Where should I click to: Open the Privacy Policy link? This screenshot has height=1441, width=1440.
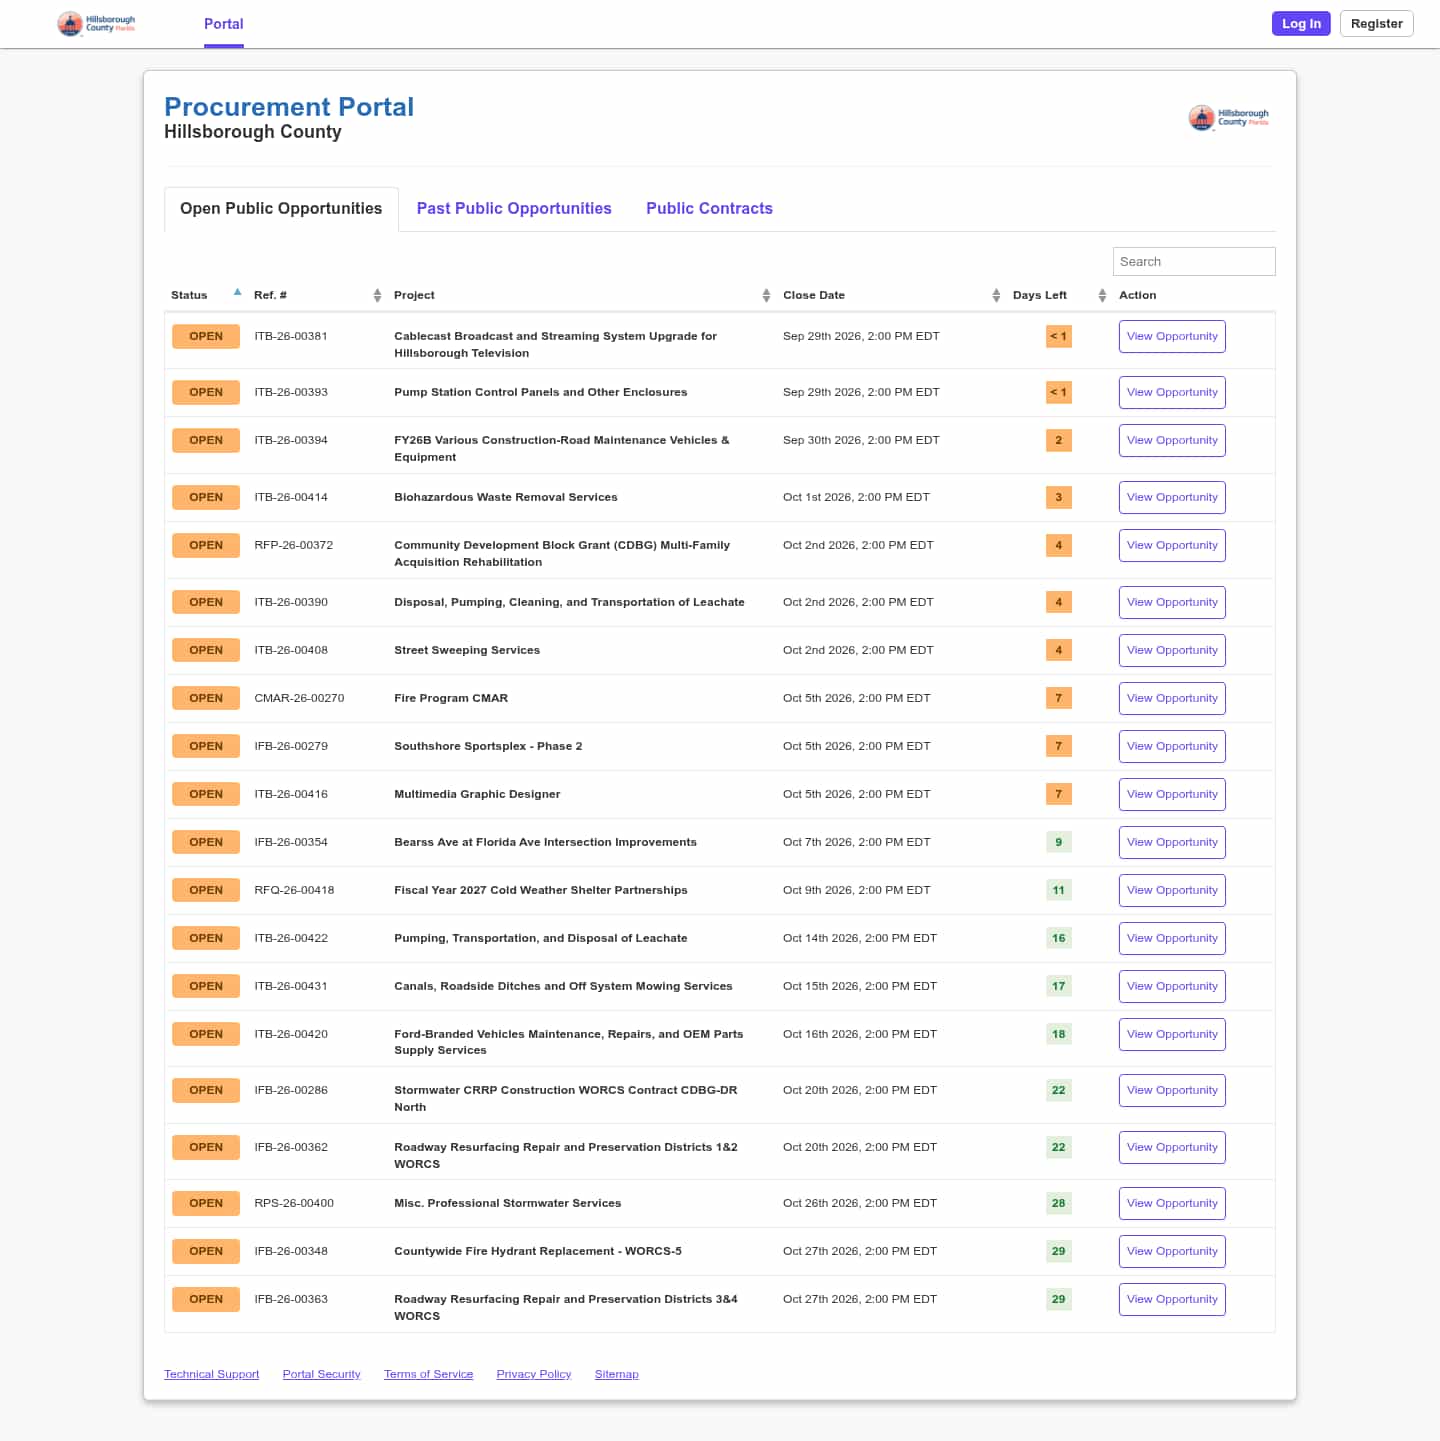tap(533, 1374)
